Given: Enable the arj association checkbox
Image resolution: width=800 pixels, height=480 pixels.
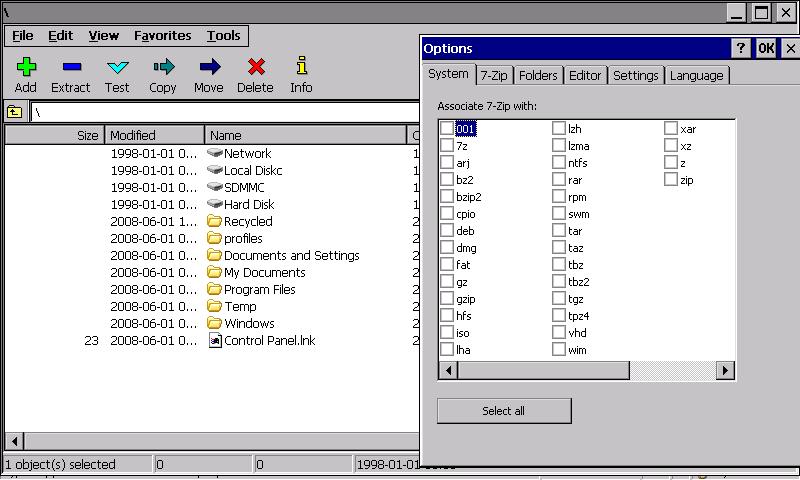Looking at the screenshot, I should click(447, 163).
